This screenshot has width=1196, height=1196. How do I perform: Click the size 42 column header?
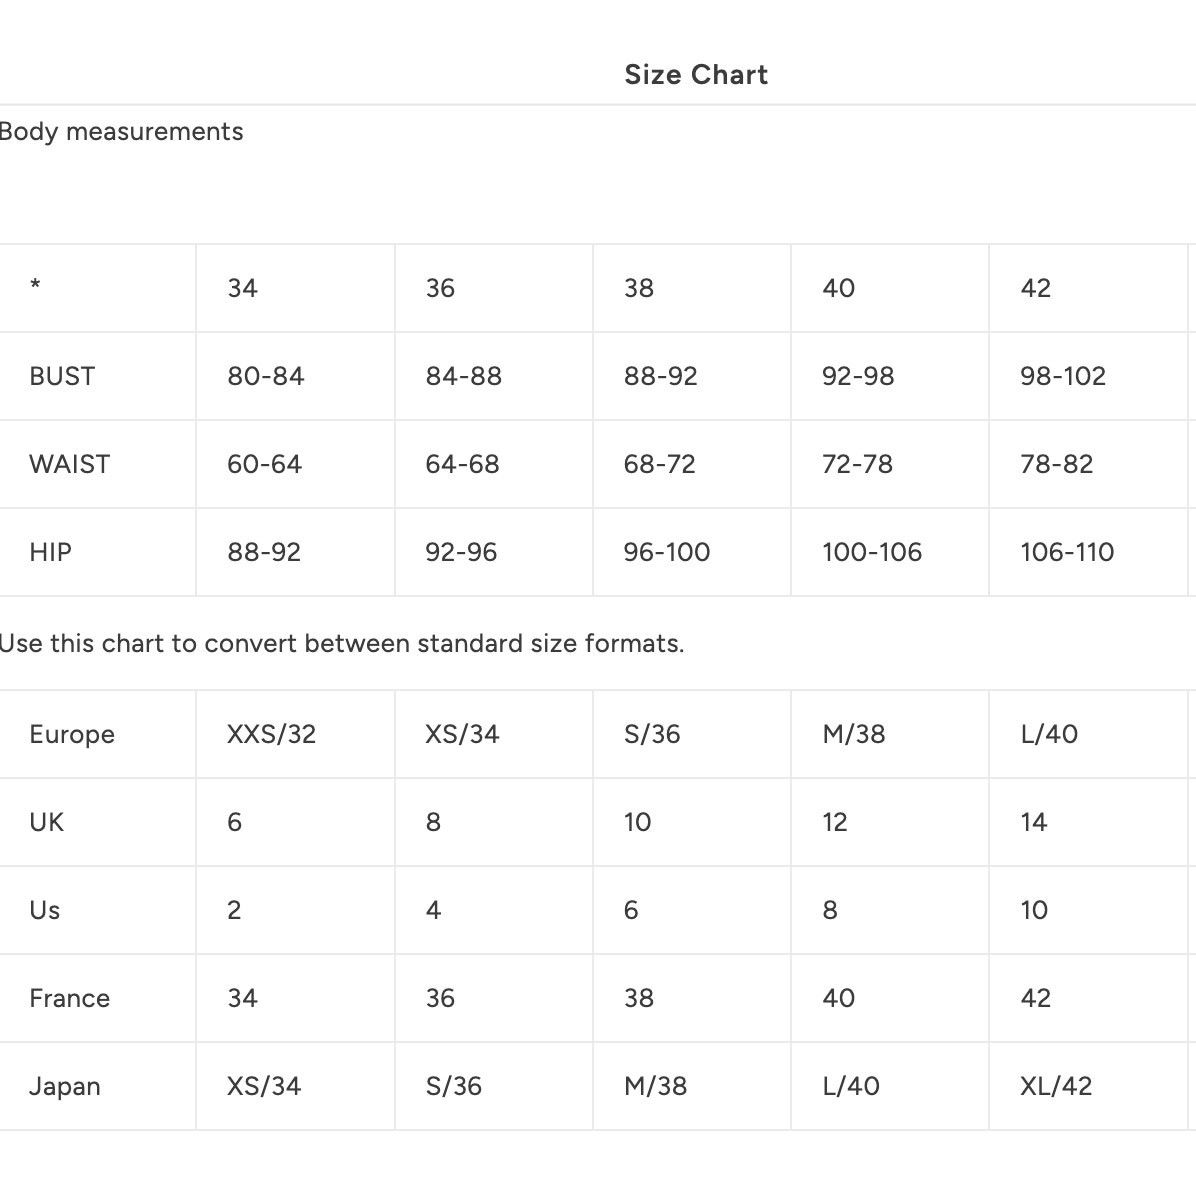1035,288
